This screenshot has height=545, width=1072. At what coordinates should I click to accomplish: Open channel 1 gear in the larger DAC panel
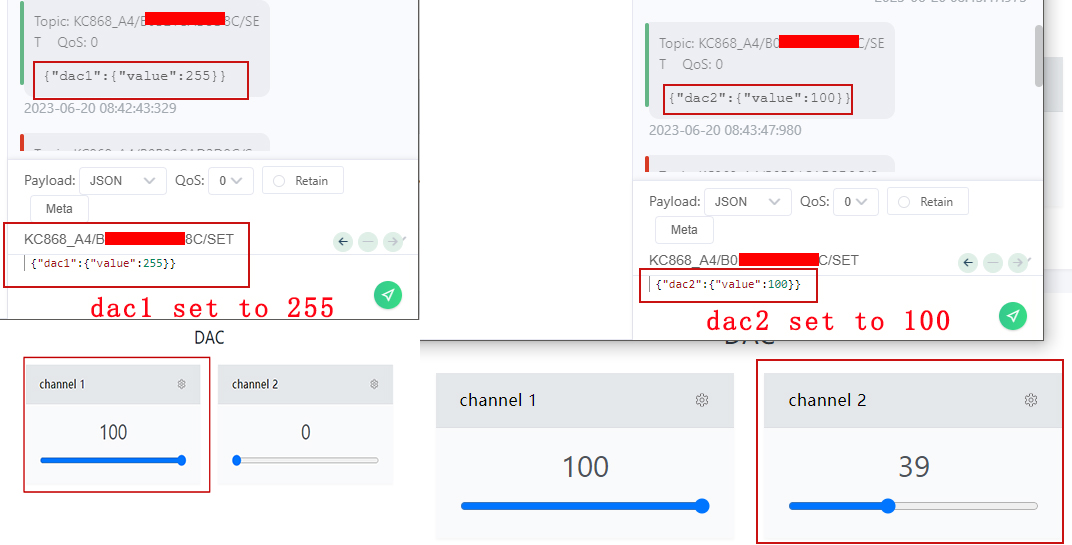pos(702,400)
